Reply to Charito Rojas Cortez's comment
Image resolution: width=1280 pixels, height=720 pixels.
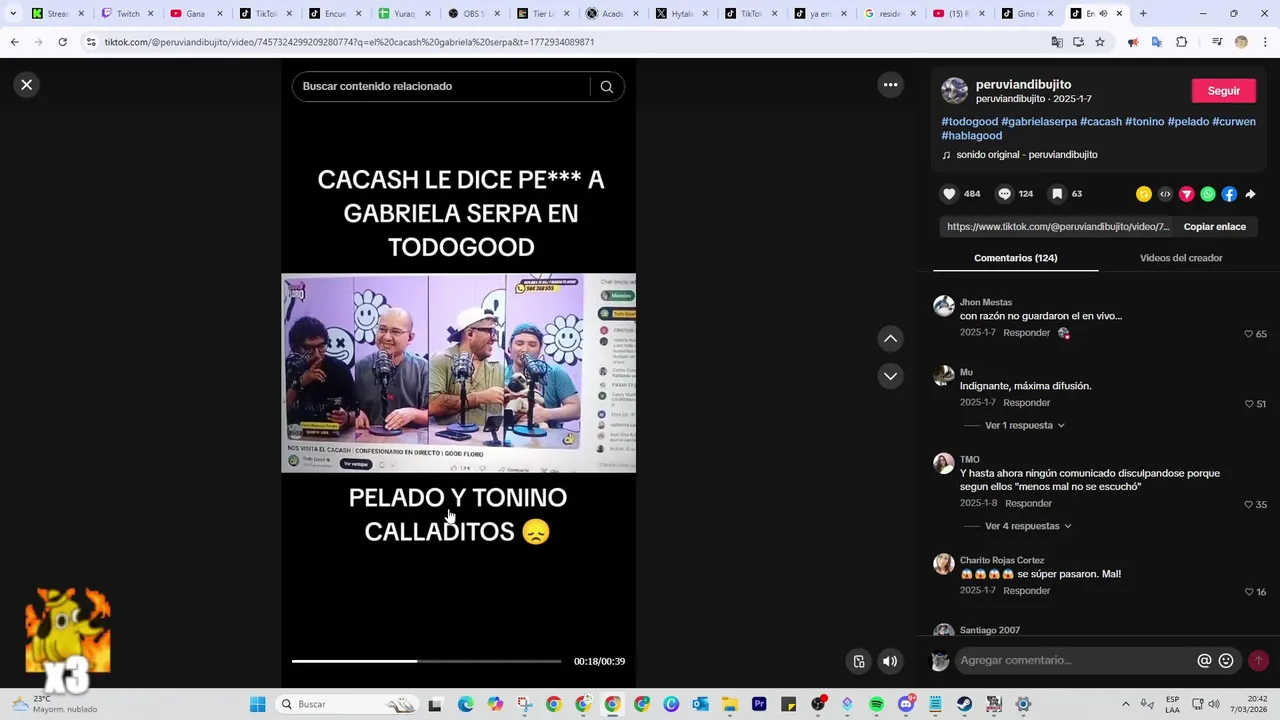point(1026,591)
